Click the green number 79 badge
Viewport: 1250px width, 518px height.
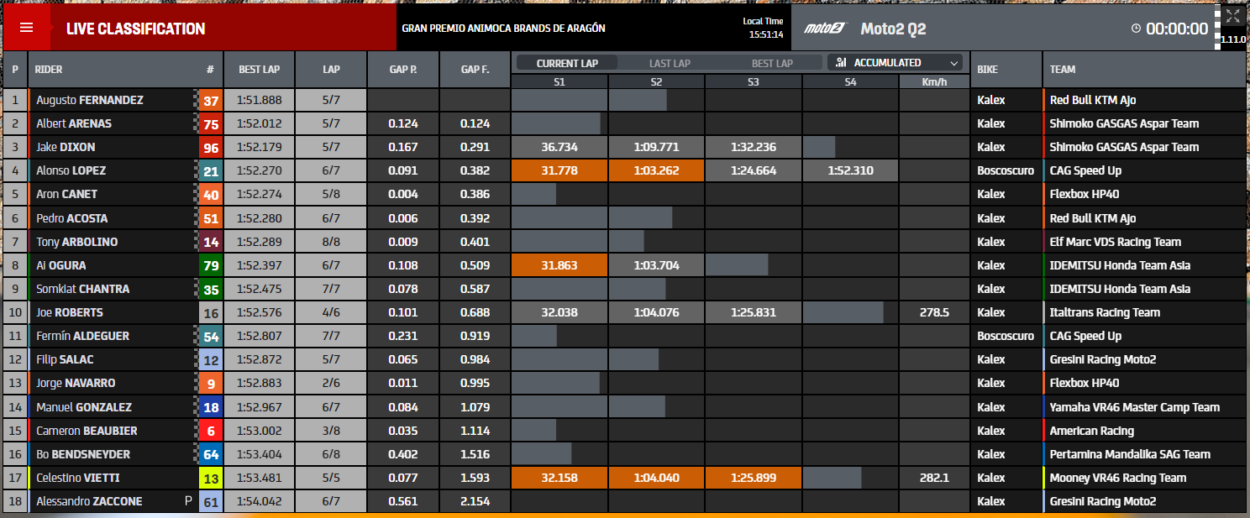210,266
